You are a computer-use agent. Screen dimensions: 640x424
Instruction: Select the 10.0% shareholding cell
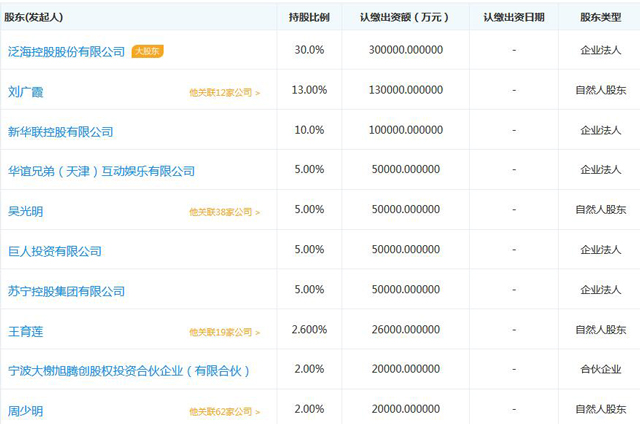click(309, 130)
